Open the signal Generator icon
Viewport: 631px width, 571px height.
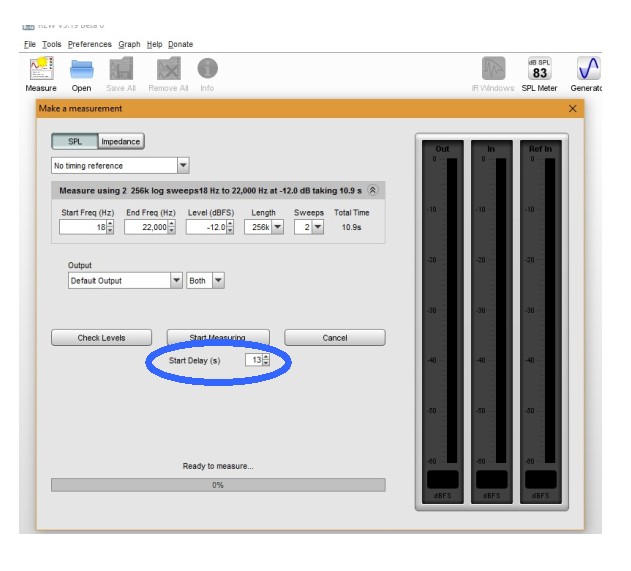[x=588, y=69]
